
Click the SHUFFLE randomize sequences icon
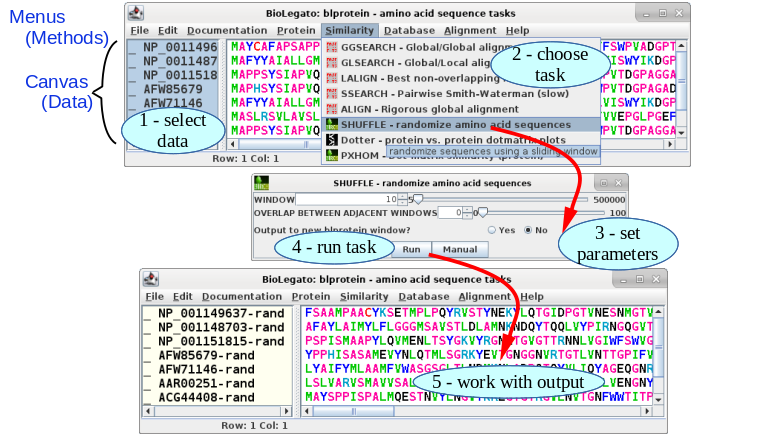(x=333, y=124)
